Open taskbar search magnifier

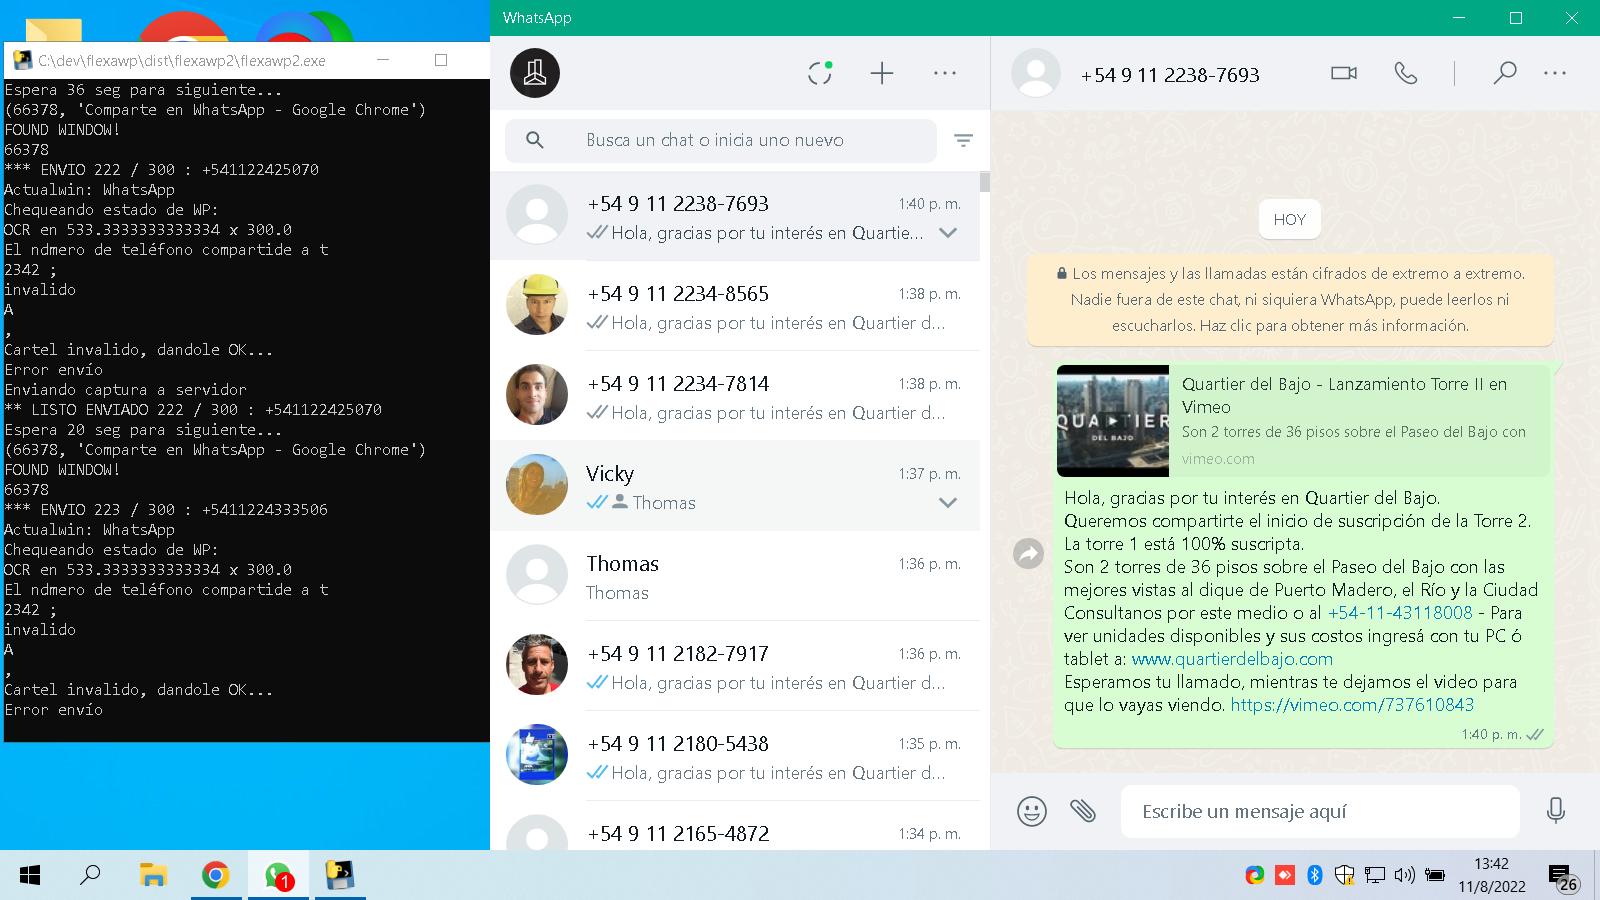pyautogui.click(x=90, y=876)
